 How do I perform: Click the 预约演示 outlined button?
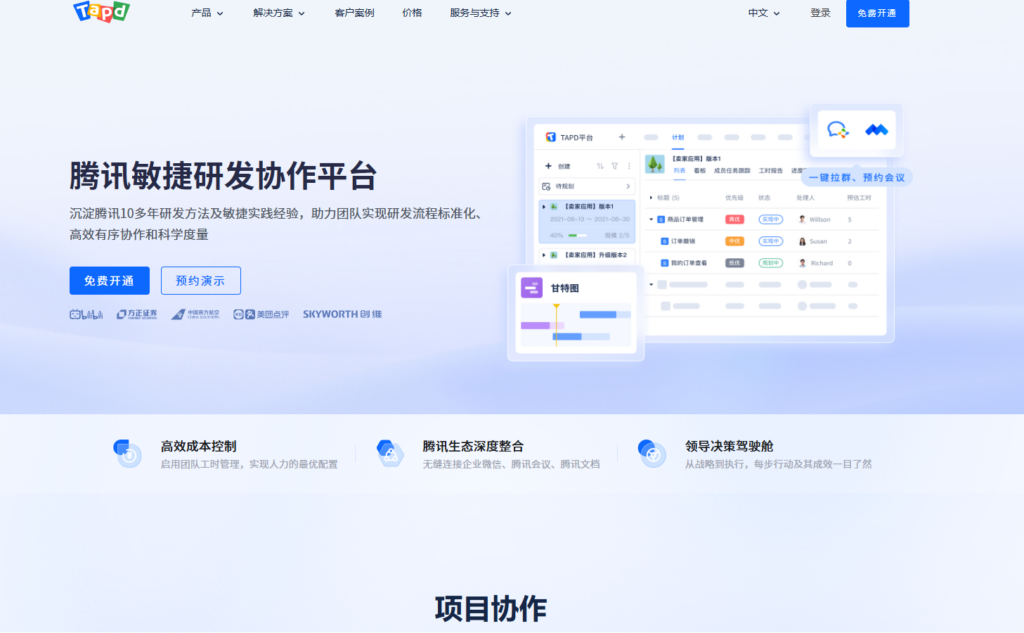pos(200,281)
